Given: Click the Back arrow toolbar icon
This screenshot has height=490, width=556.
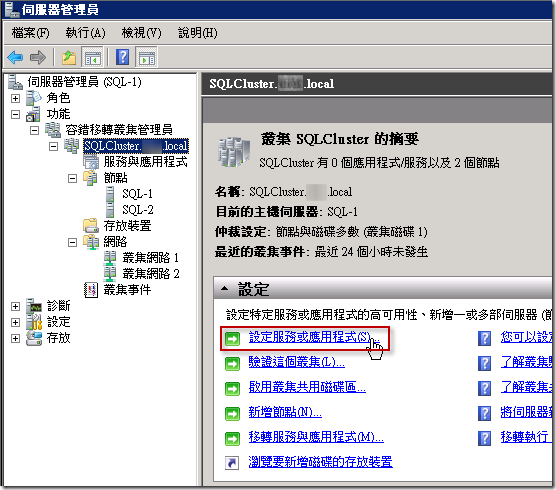Looking at the screenshot, I should (15, 57).
